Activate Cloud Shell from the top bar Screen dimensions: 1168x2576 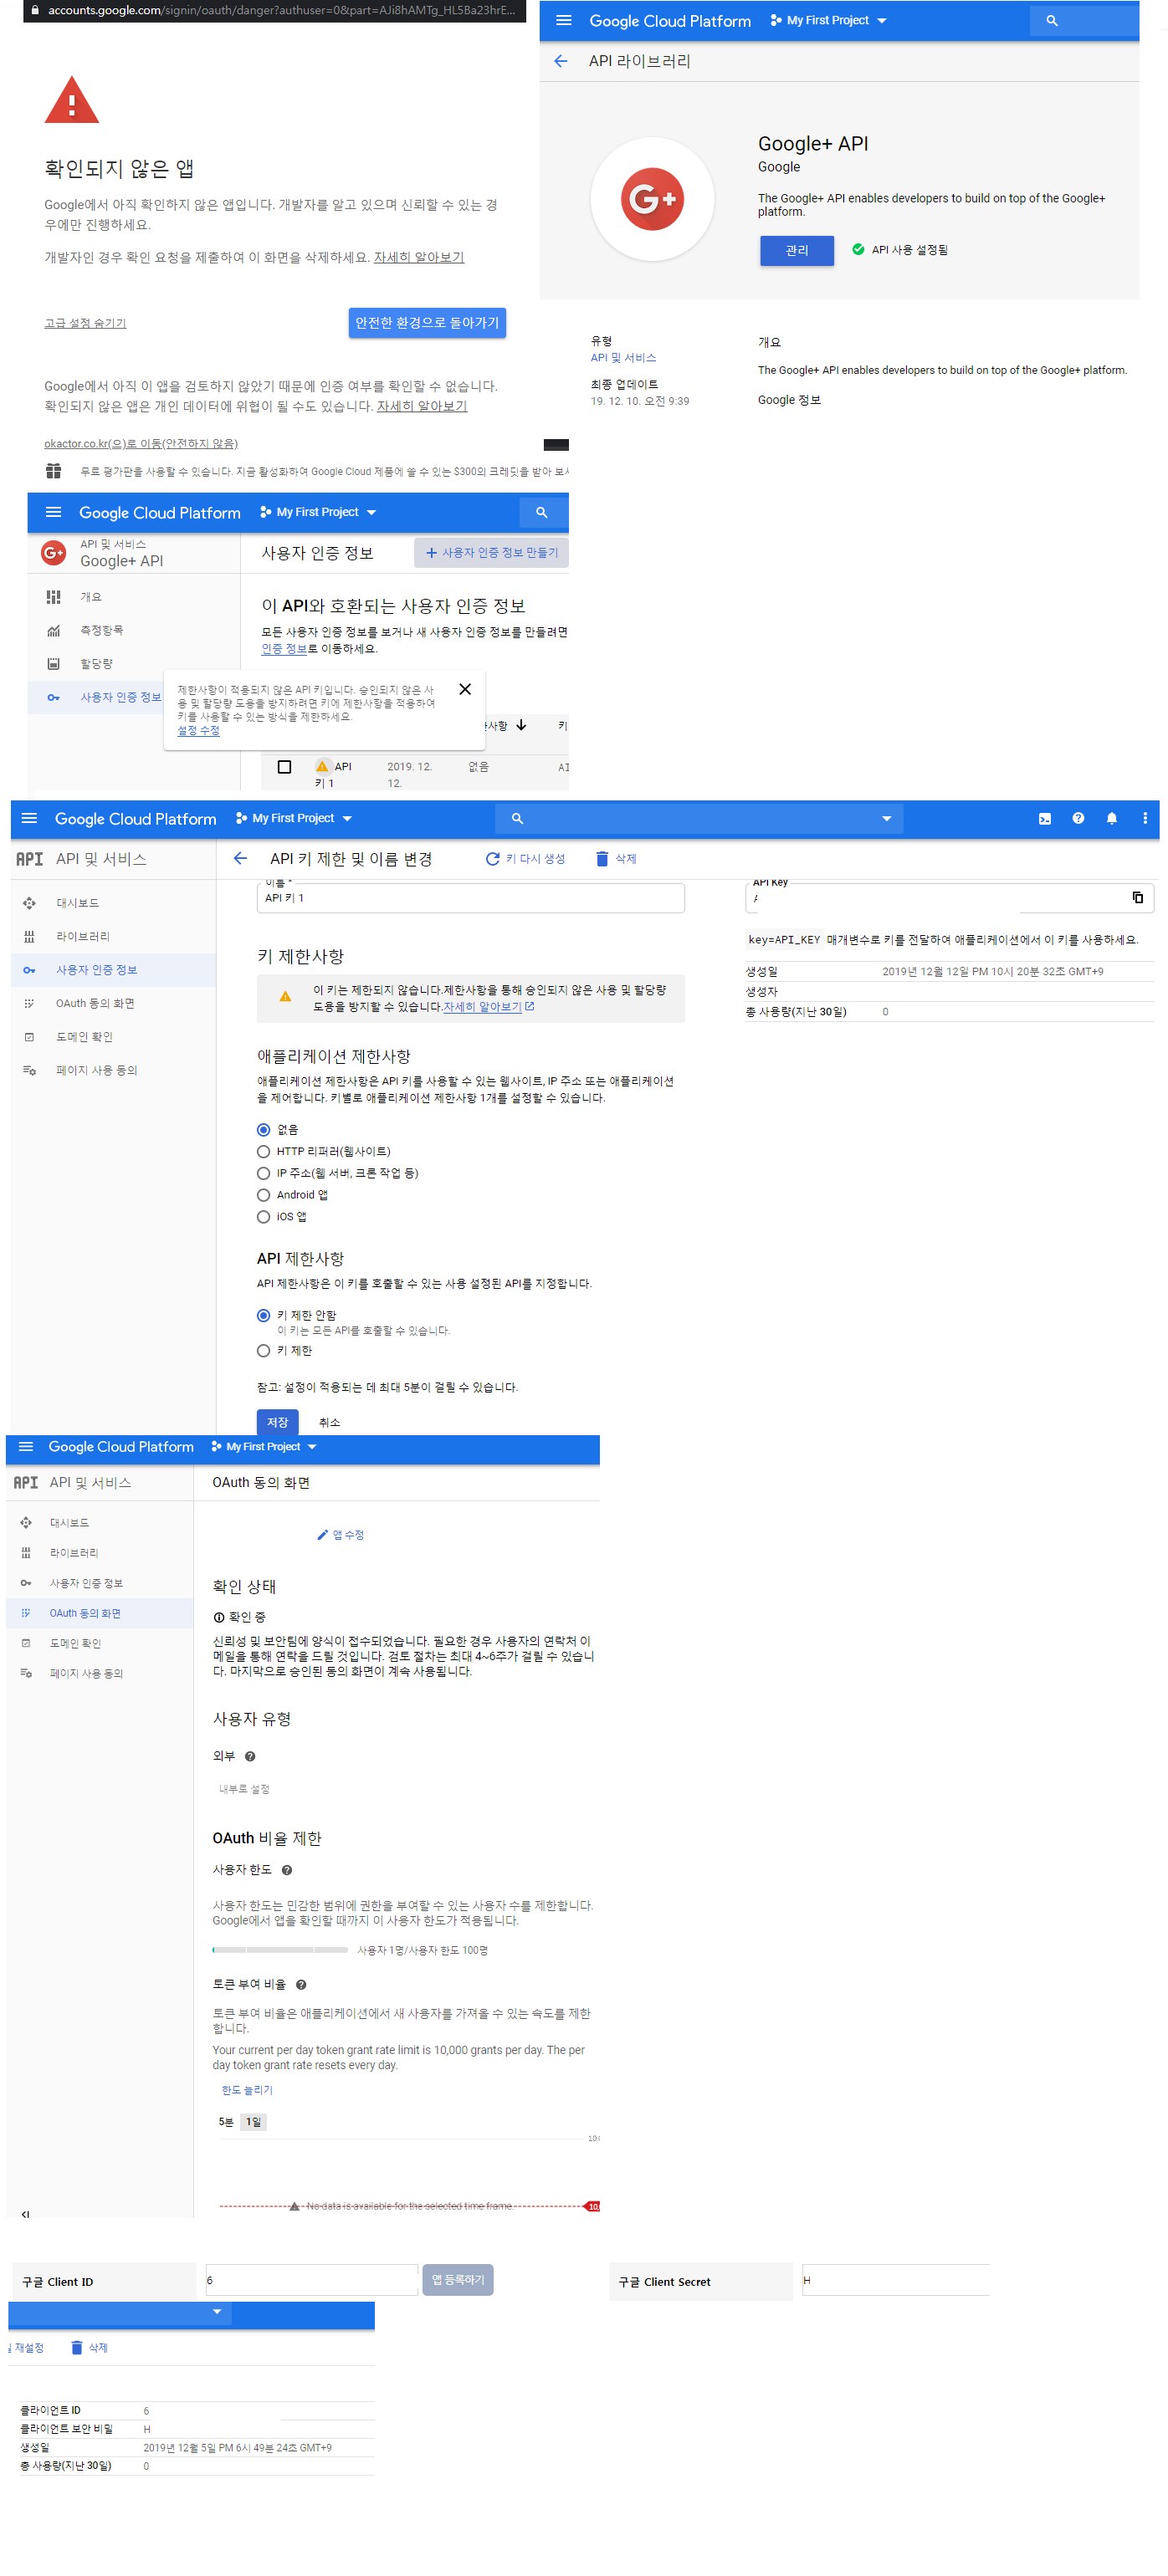1044,818
